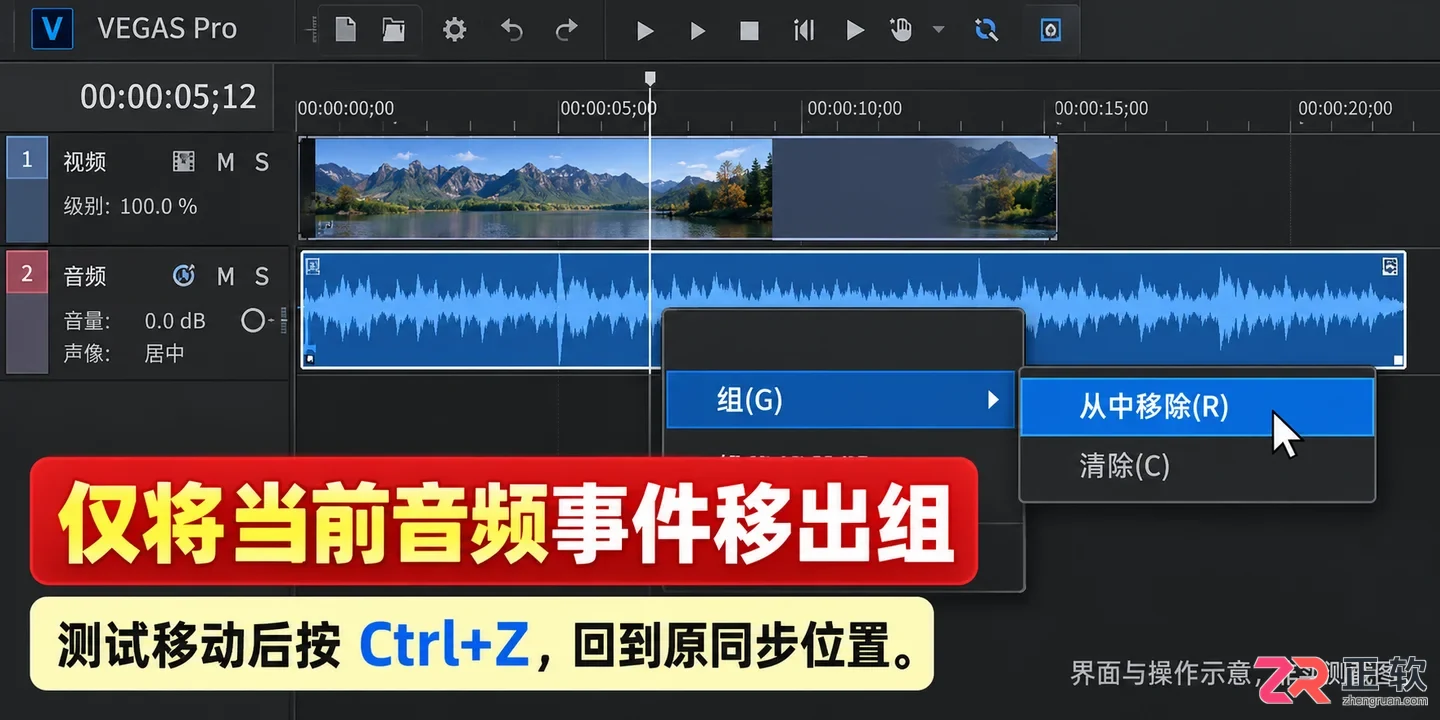Mute the 音频 track with M
Image resolution: width=1440 pixels, height=720 pixels.
click(x=226, y=276)
